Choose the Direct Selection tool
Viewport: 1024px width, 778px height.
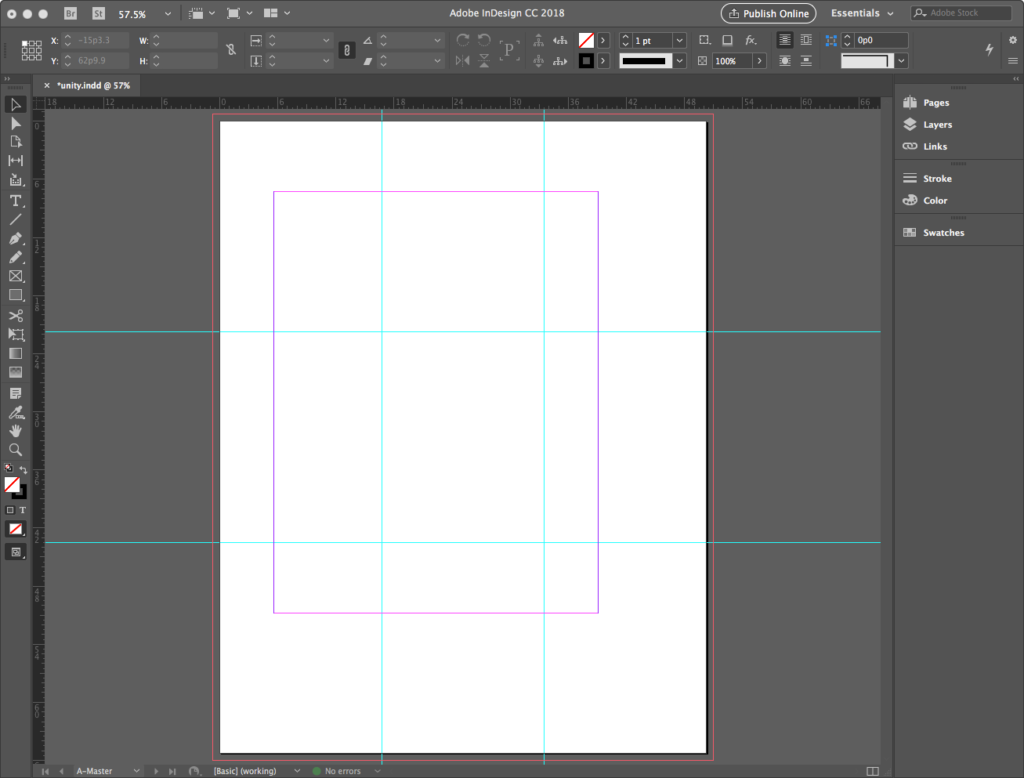(16, 123)
